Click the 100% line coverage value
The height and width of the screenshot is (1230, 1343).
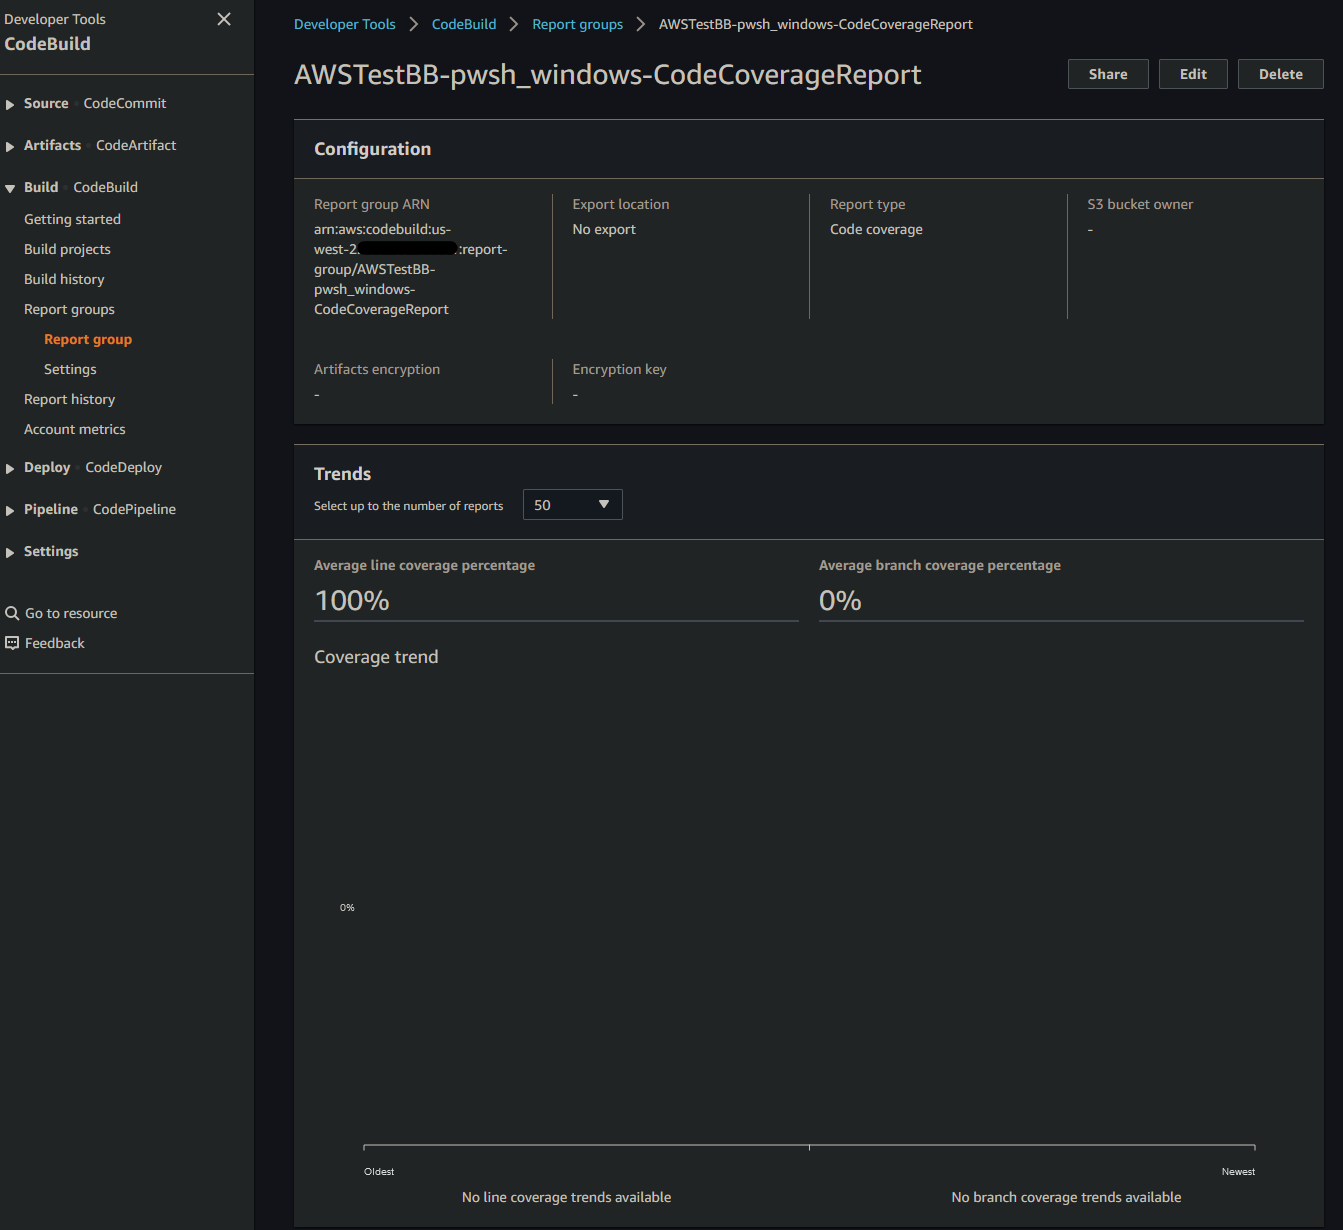(x=352, y=600)
